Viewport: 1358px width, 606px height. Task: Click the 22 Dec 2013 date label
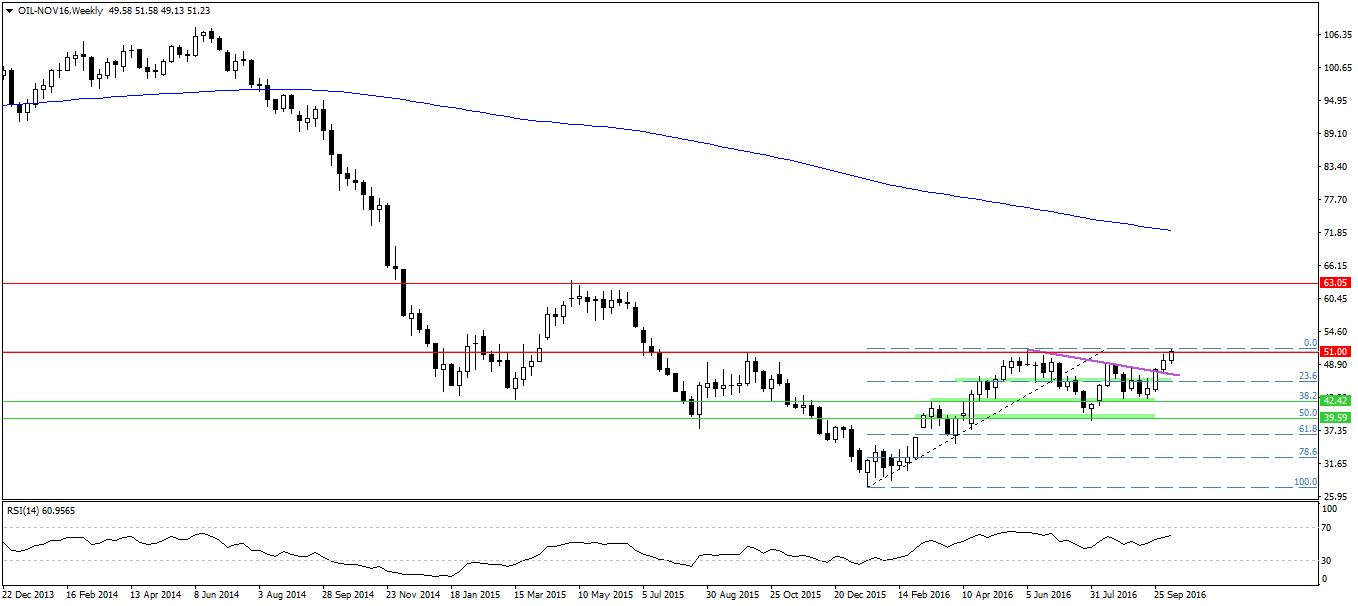[x=28, y=594]
